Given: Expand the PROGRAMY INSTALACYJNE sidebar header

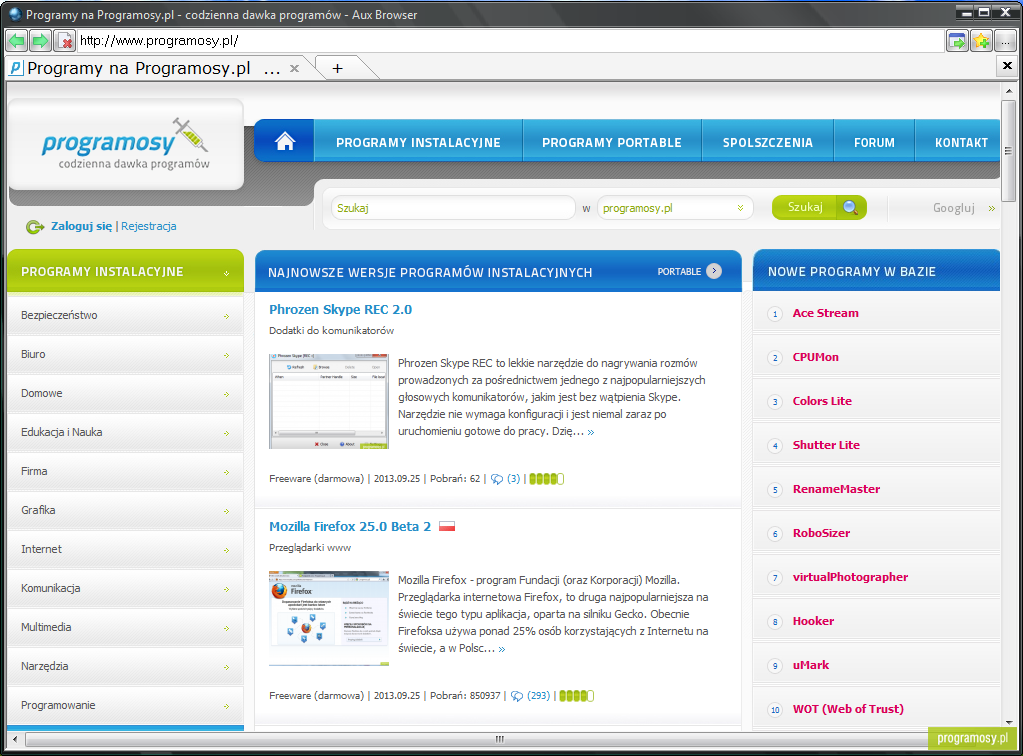Looking at the screenshot, I should [125, 271].
